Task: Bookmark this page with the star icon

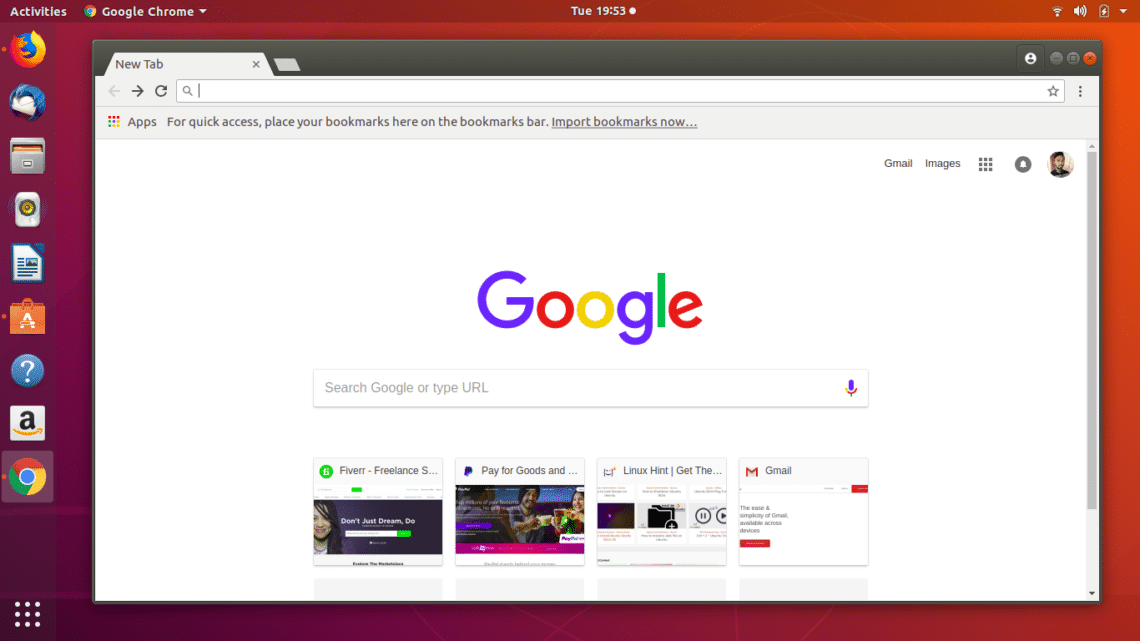Action: [x=1053, y=91]
